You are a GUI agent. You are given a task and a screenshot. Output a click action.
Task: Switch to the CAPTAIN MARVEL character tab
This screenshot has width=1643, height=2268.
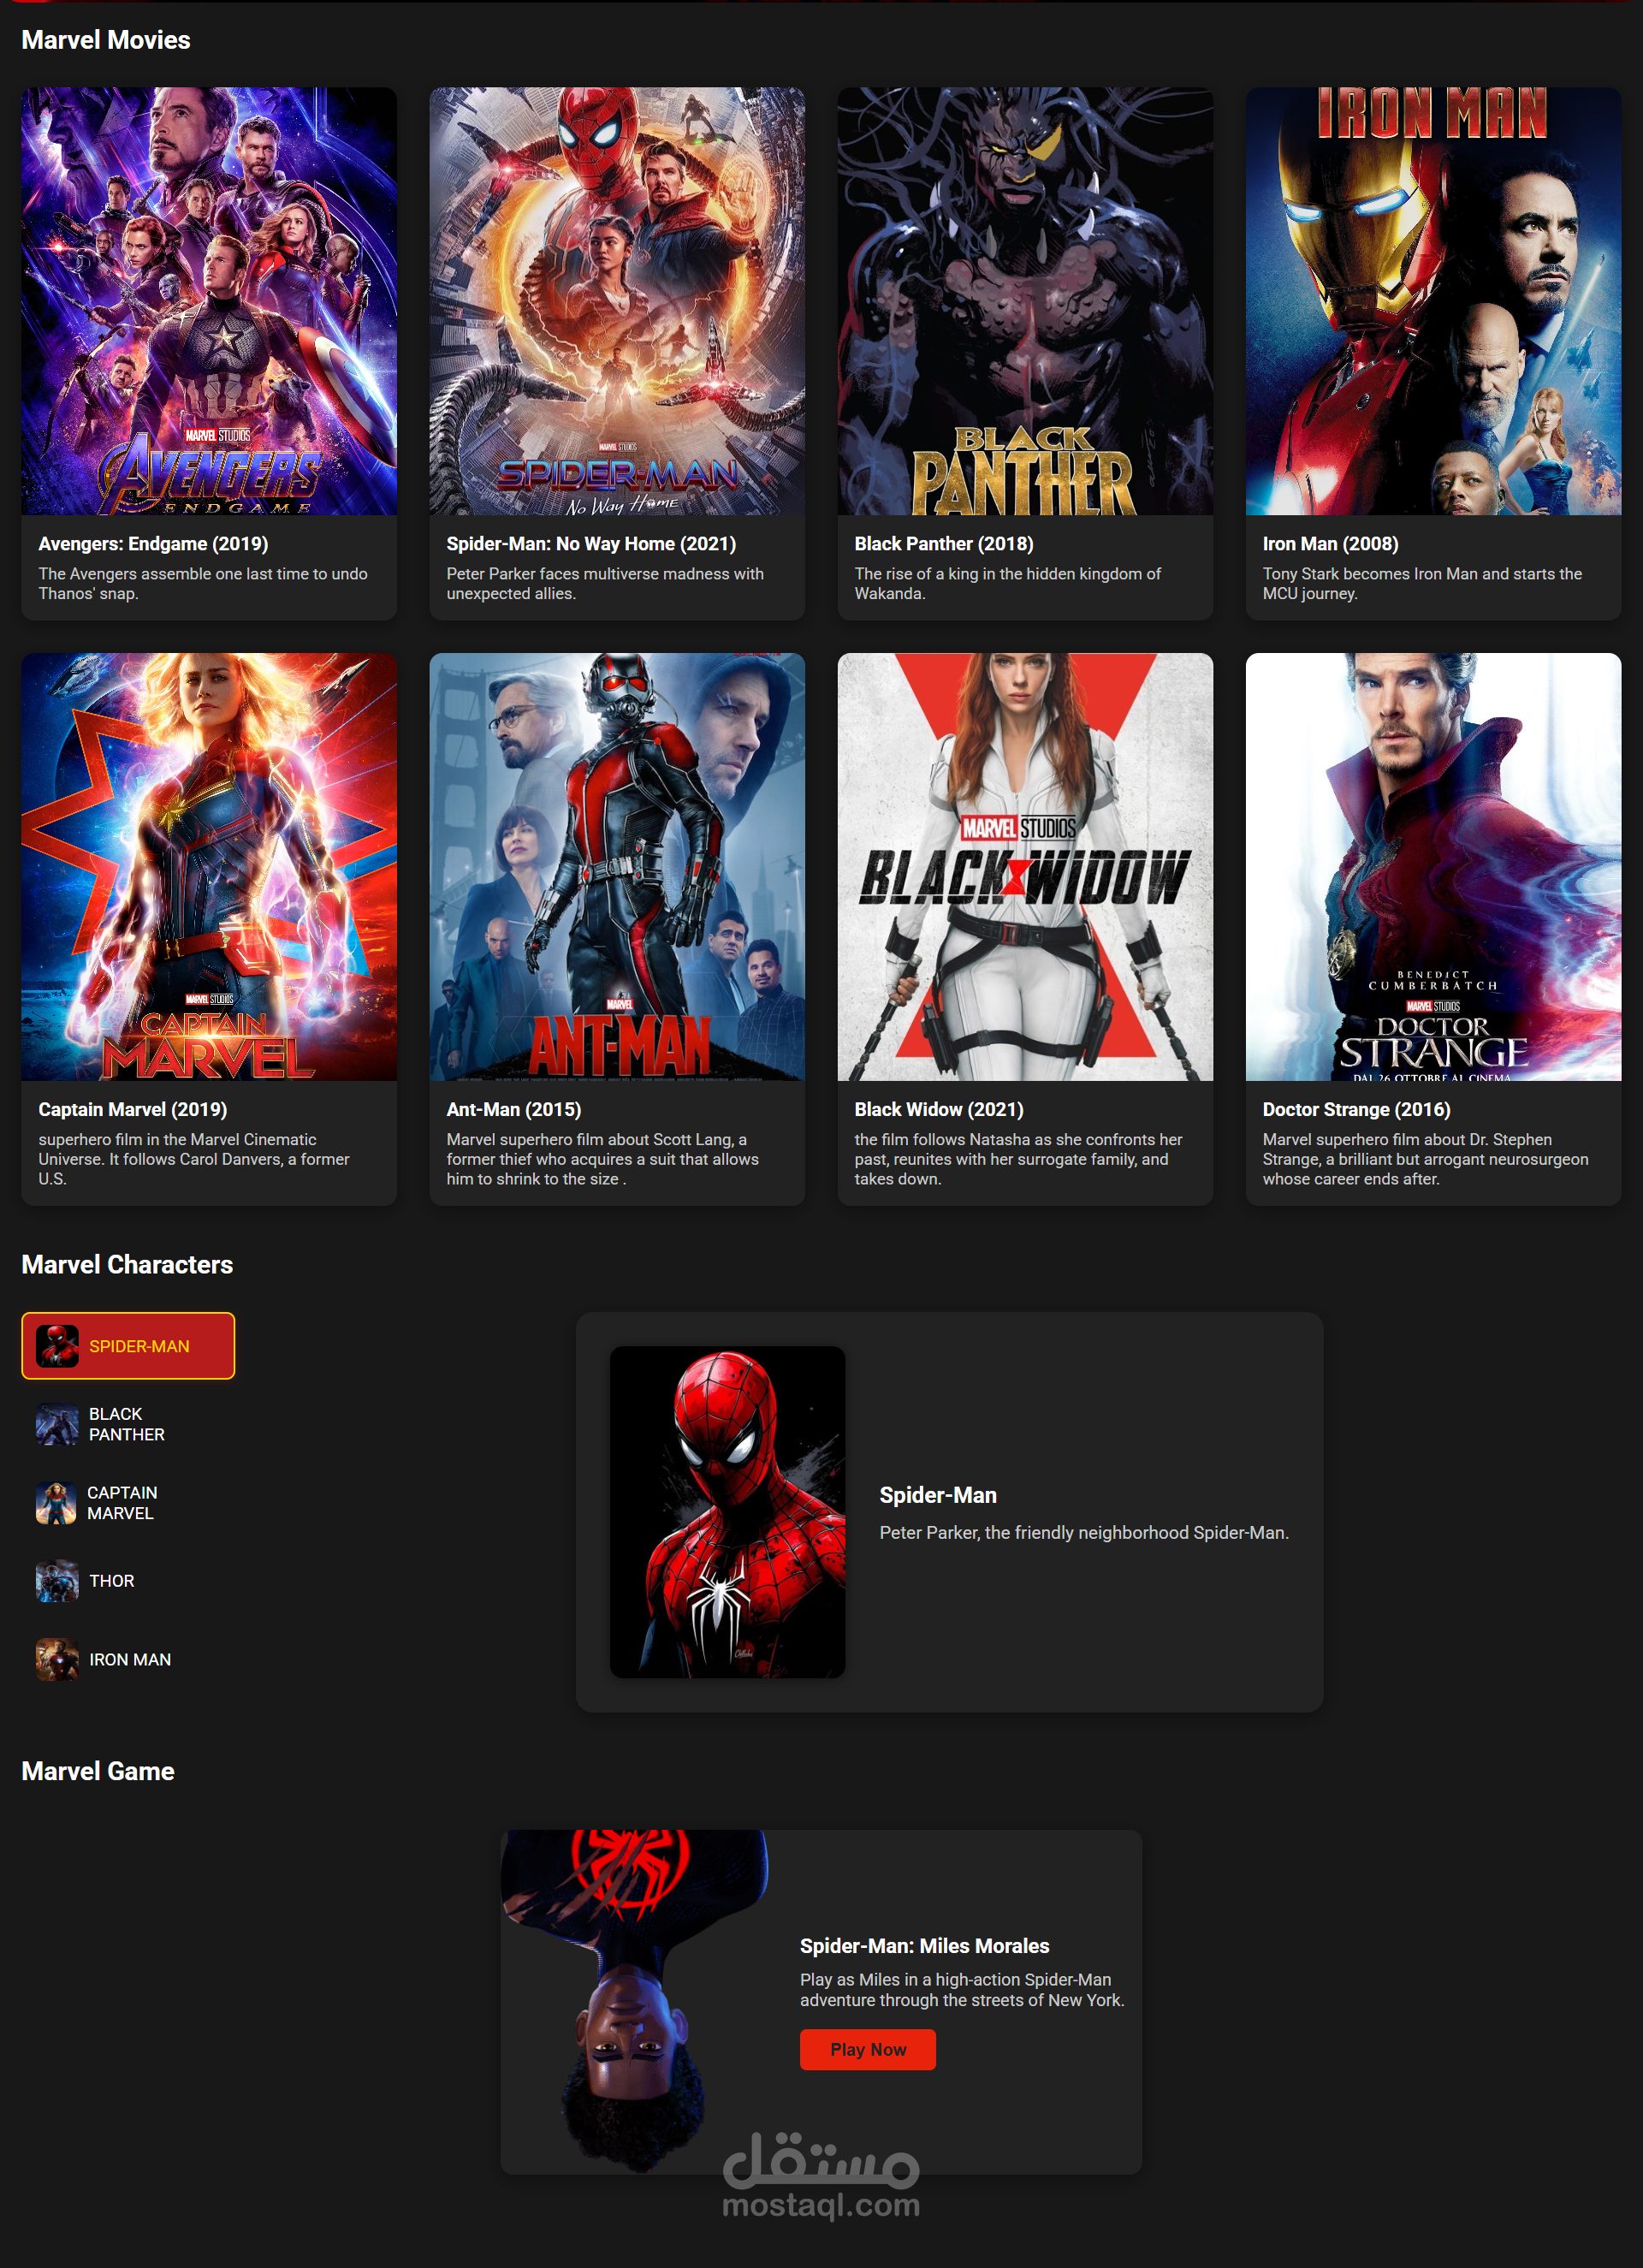[128, 1503]
